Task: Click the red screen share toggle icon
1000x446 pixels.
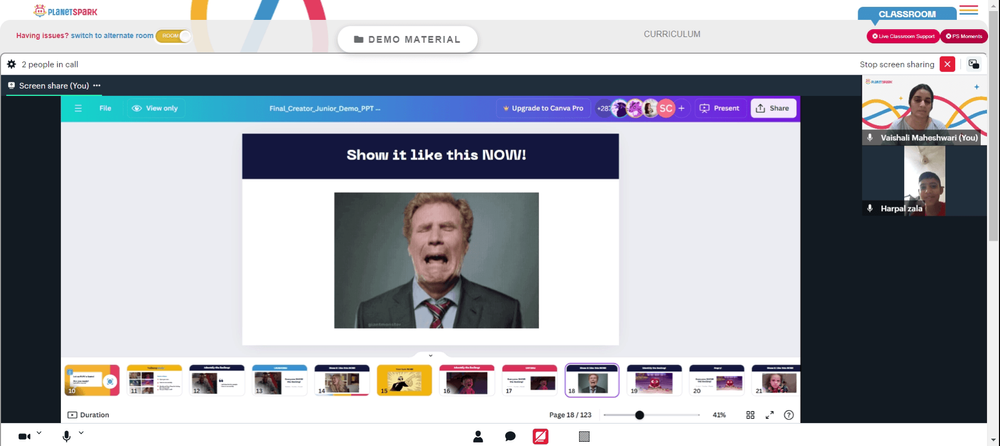Action: coord(541,436)
